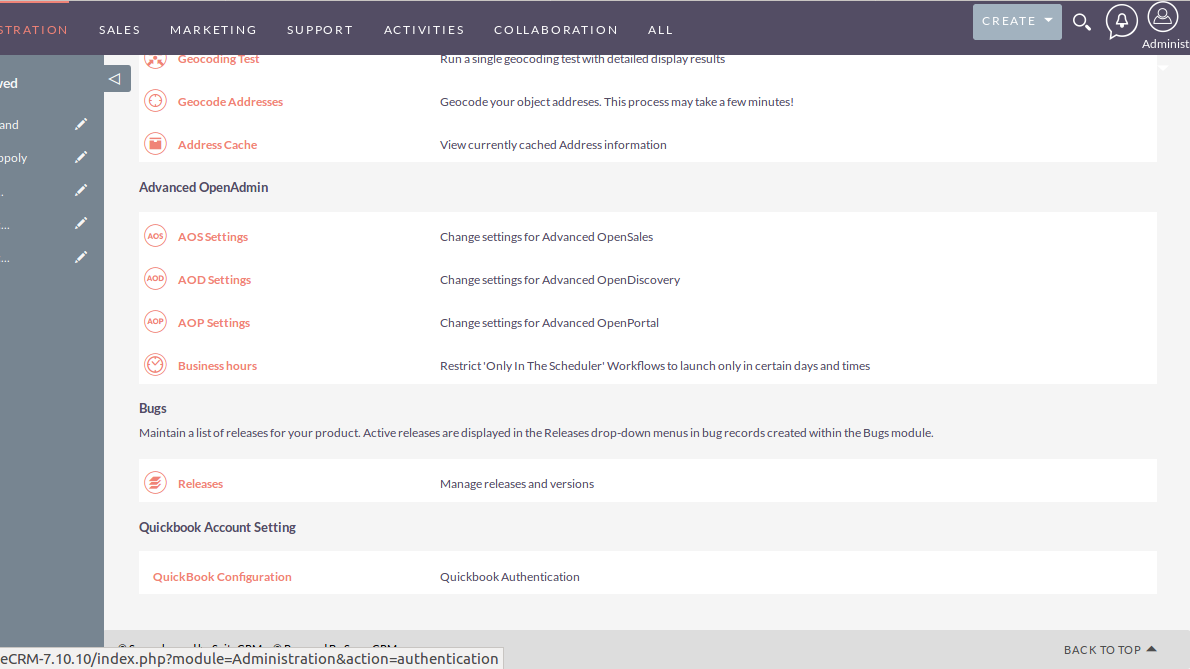This screenshot has width=1190, height=669.
Task: Open the COLLABORATION menu
Action: click(x=556, y=30)
